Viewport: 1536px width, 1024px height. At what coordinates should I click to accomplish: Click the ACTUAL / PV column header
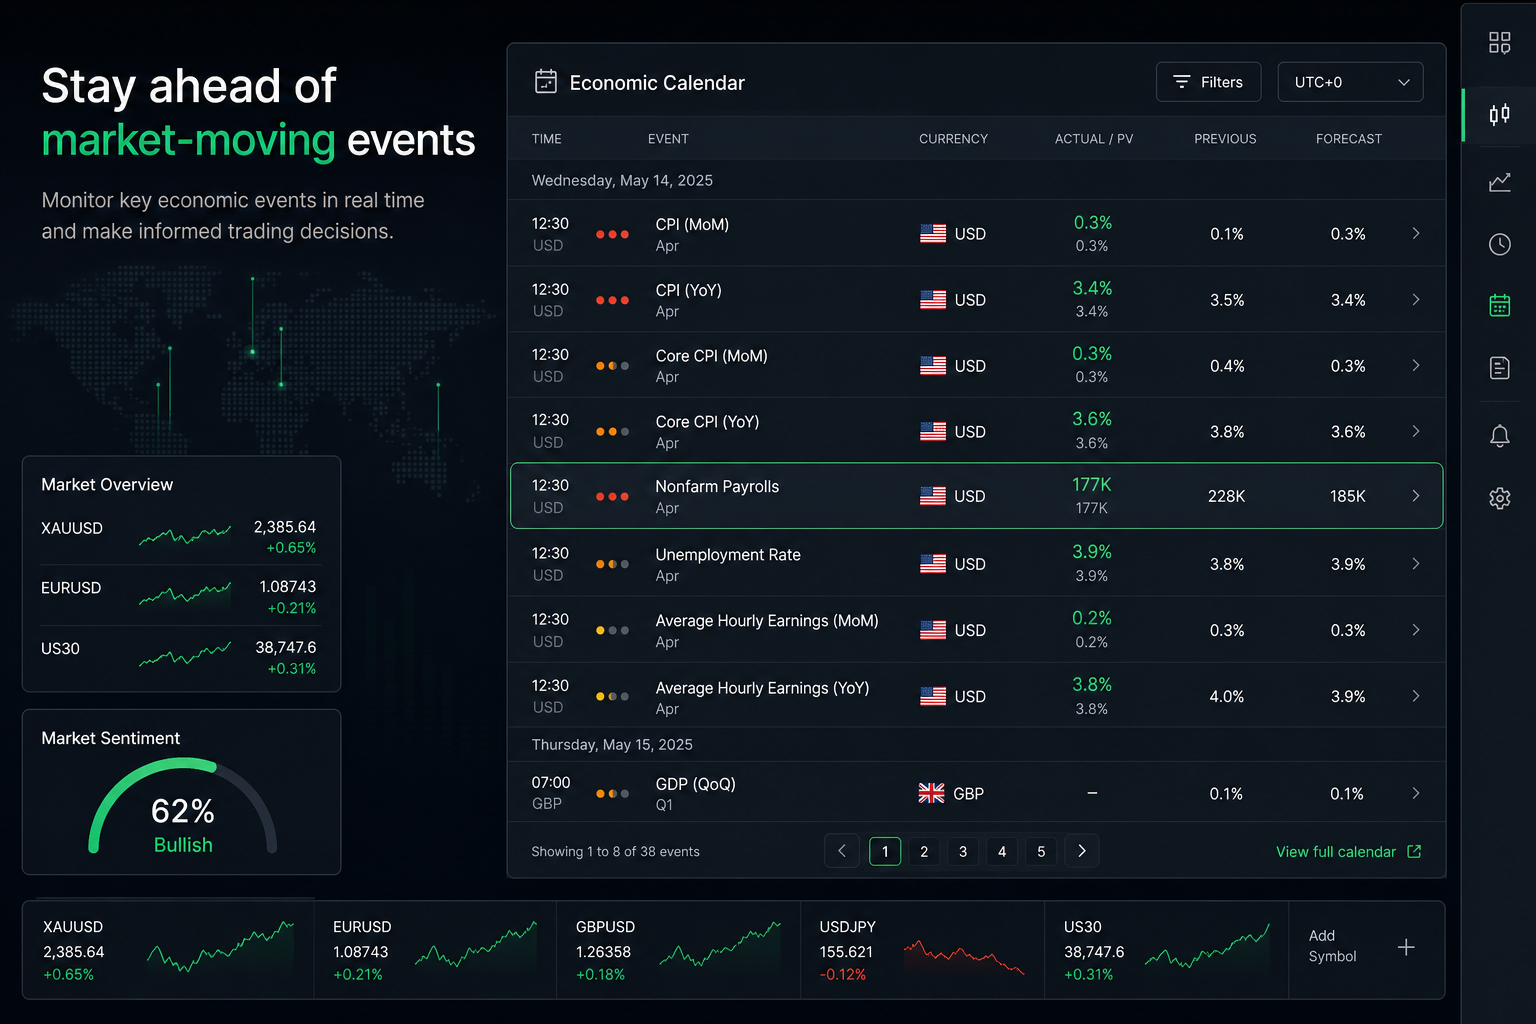[1094, 139]
